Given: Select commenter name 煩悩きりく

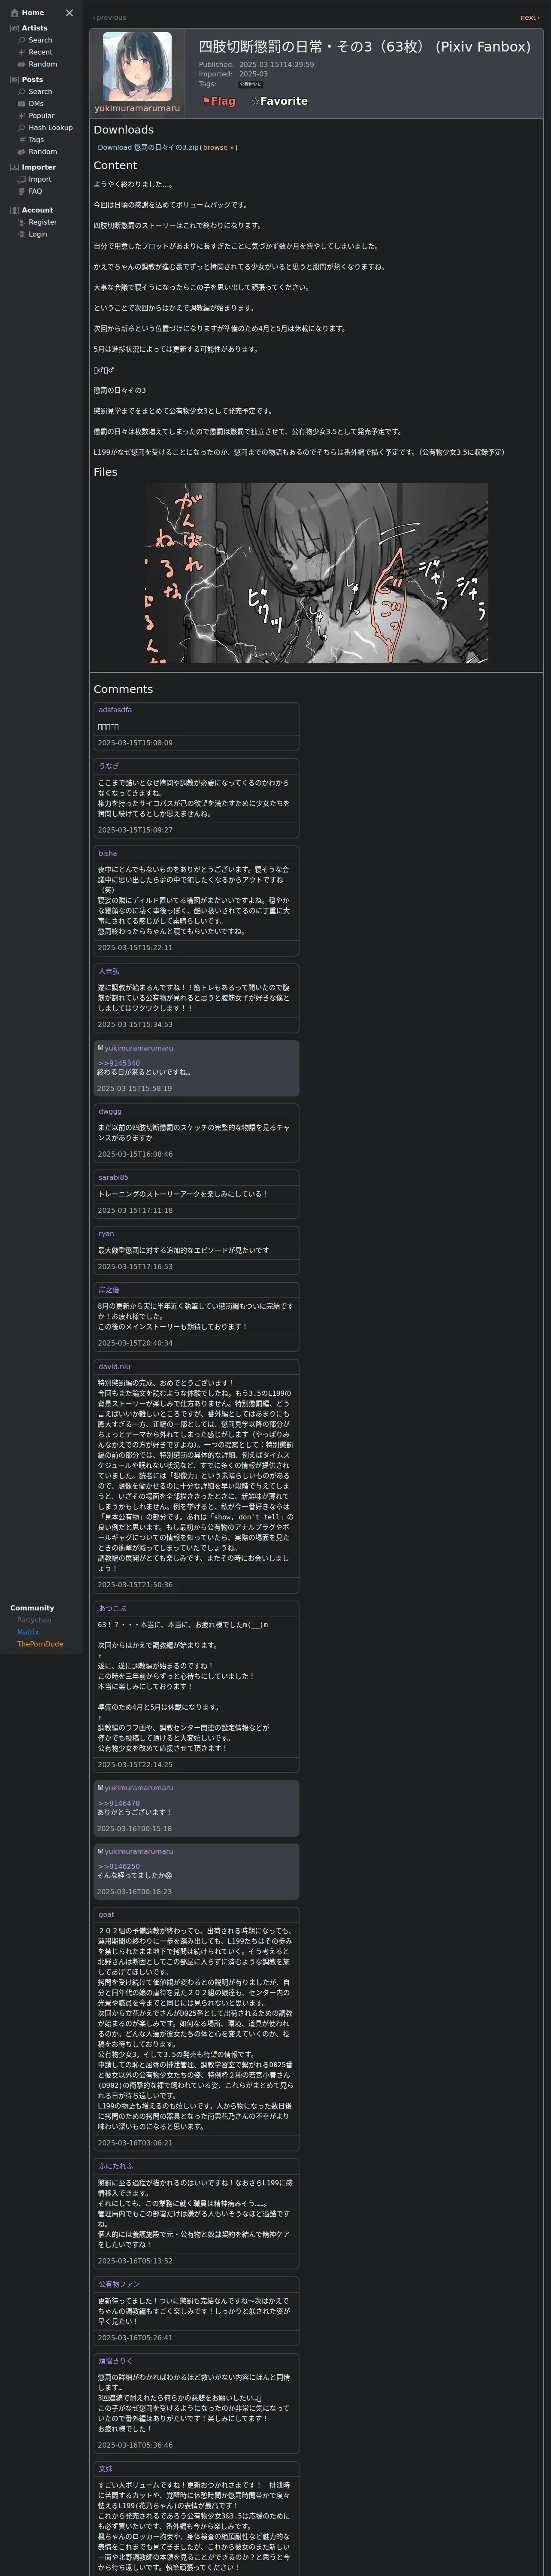Looking at the screenshot, I should 115,2361.
